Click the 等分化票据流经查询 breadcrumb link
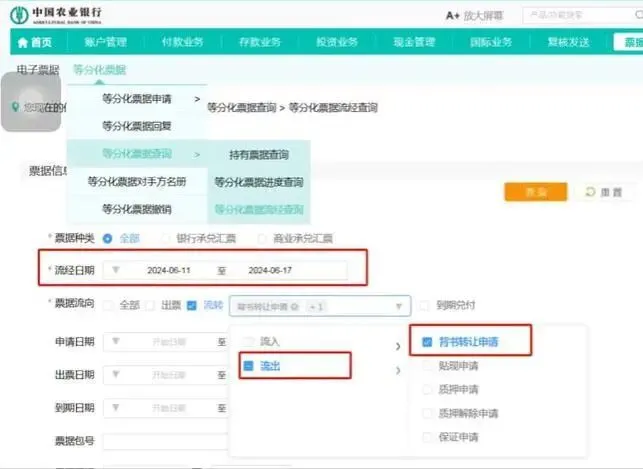The image size is (643, 469). (x=333, y=107)
